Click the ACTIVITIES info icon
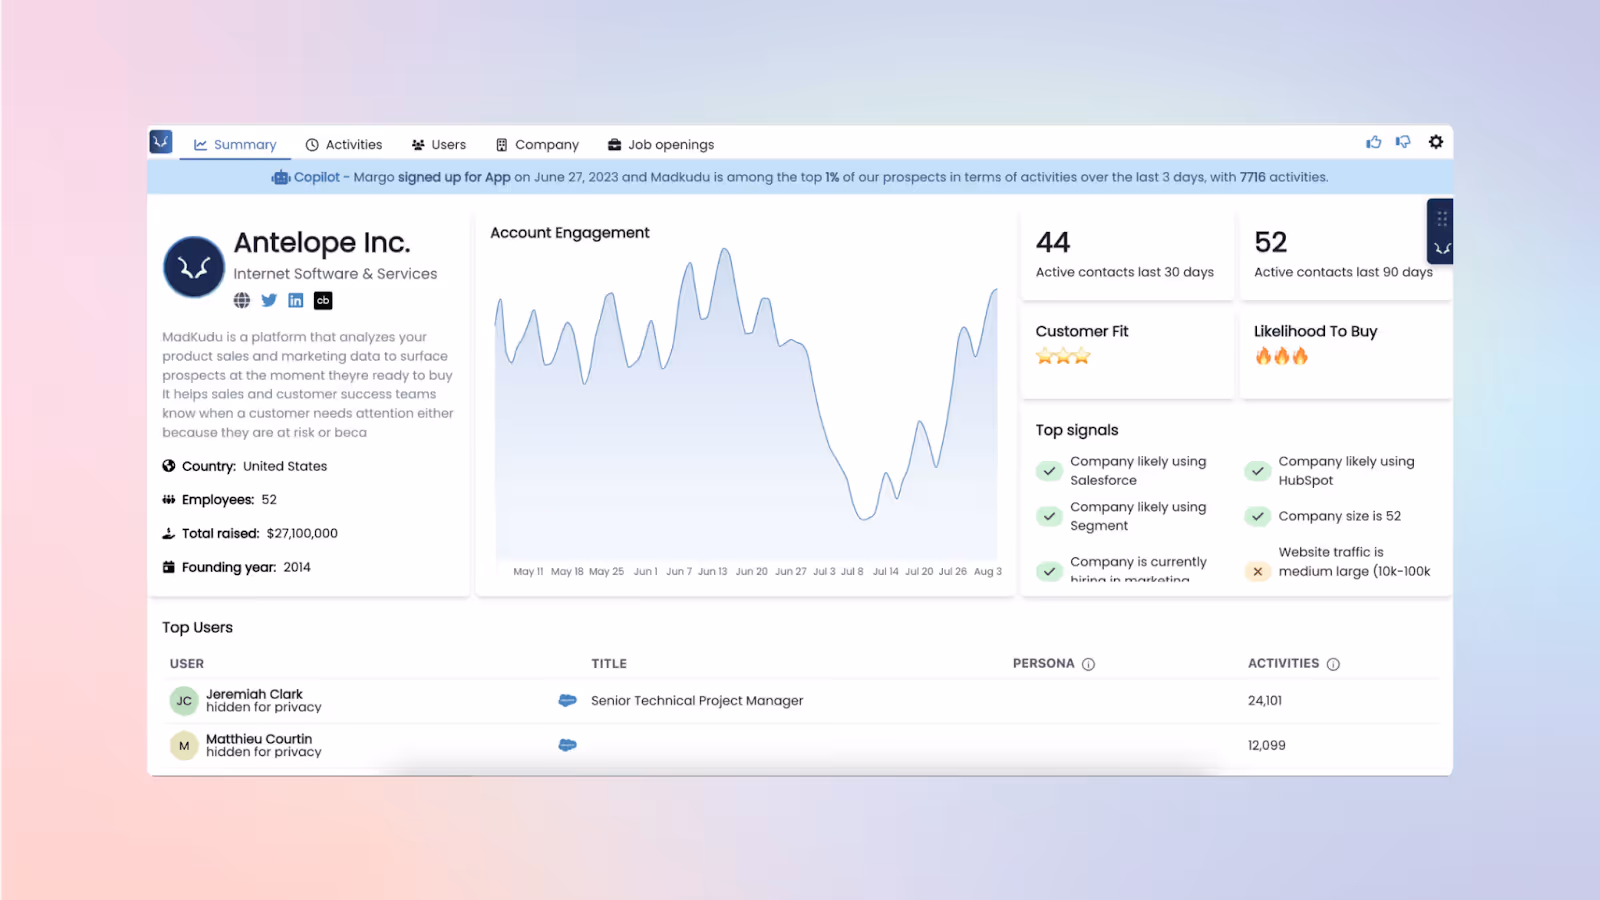The width and height of the screenshot is (1600, 900). click(1333, 664)
